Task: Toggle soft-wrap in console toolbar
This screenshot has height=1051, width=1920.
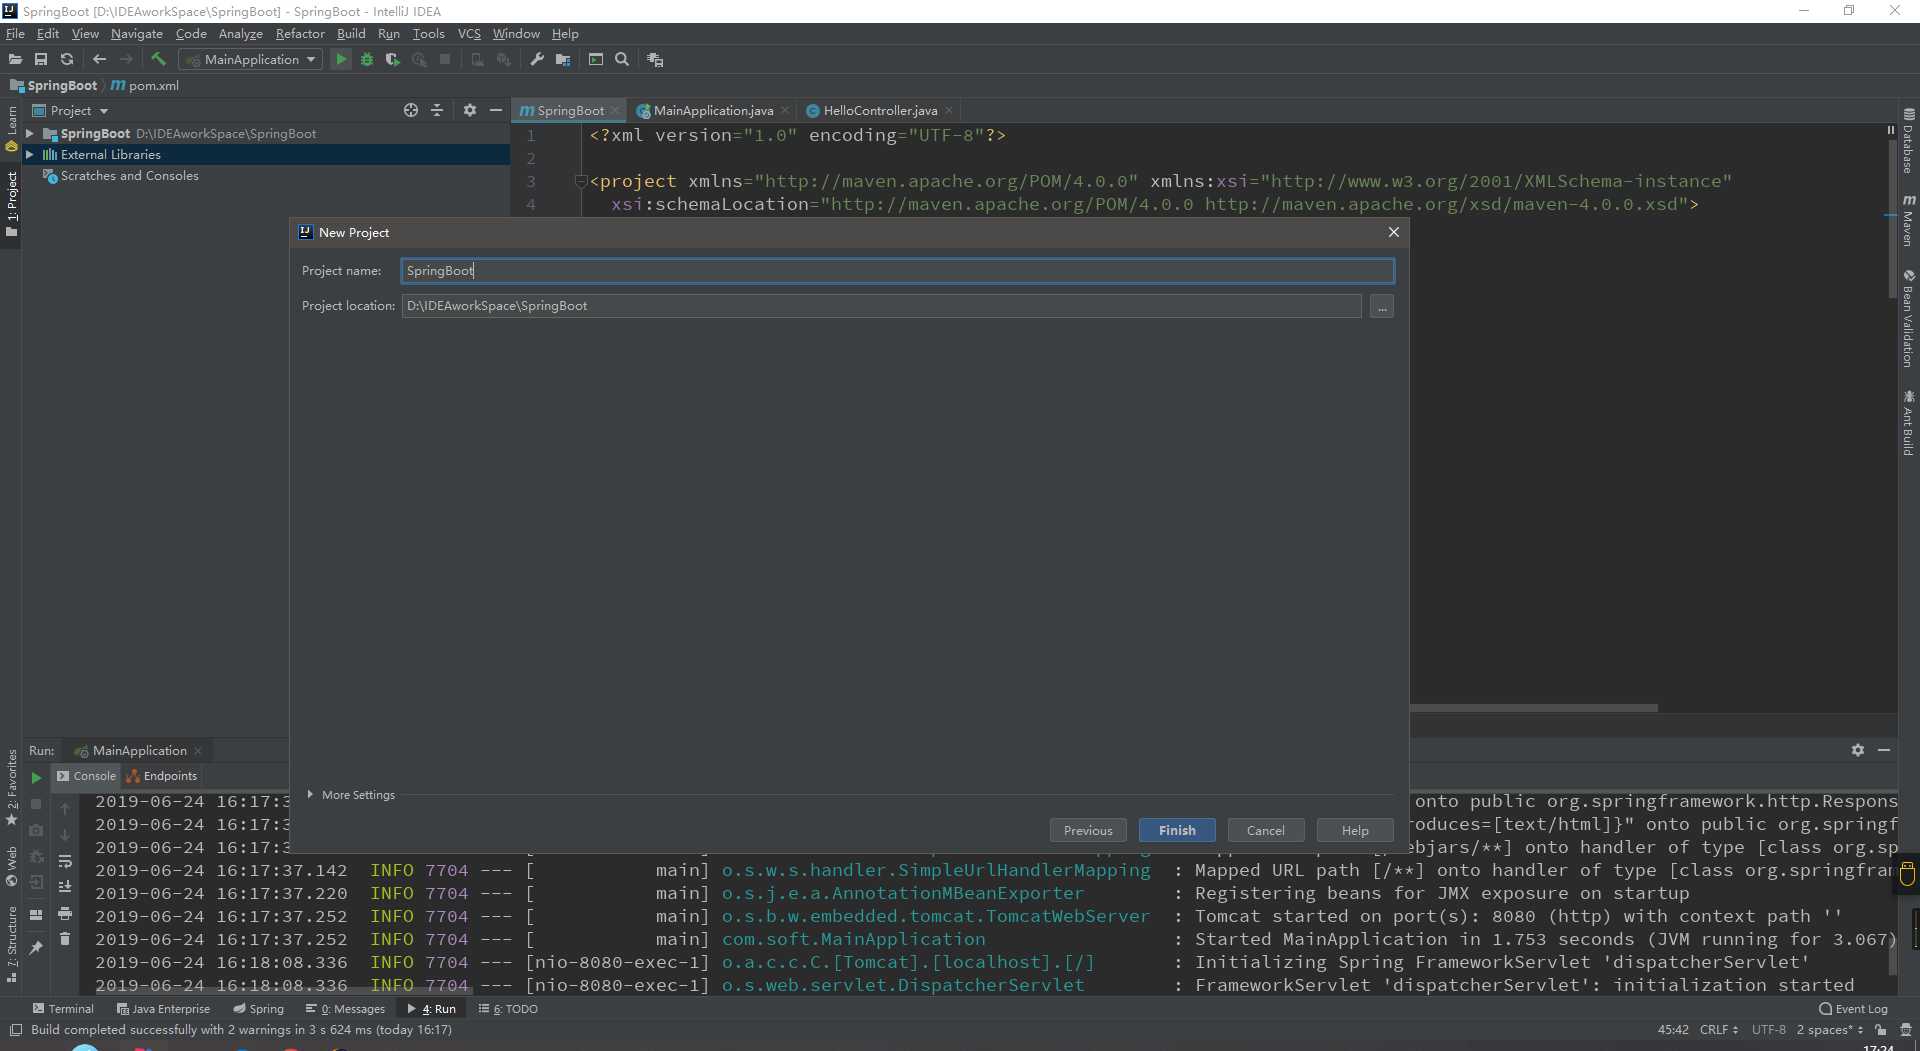Action: 65,861
